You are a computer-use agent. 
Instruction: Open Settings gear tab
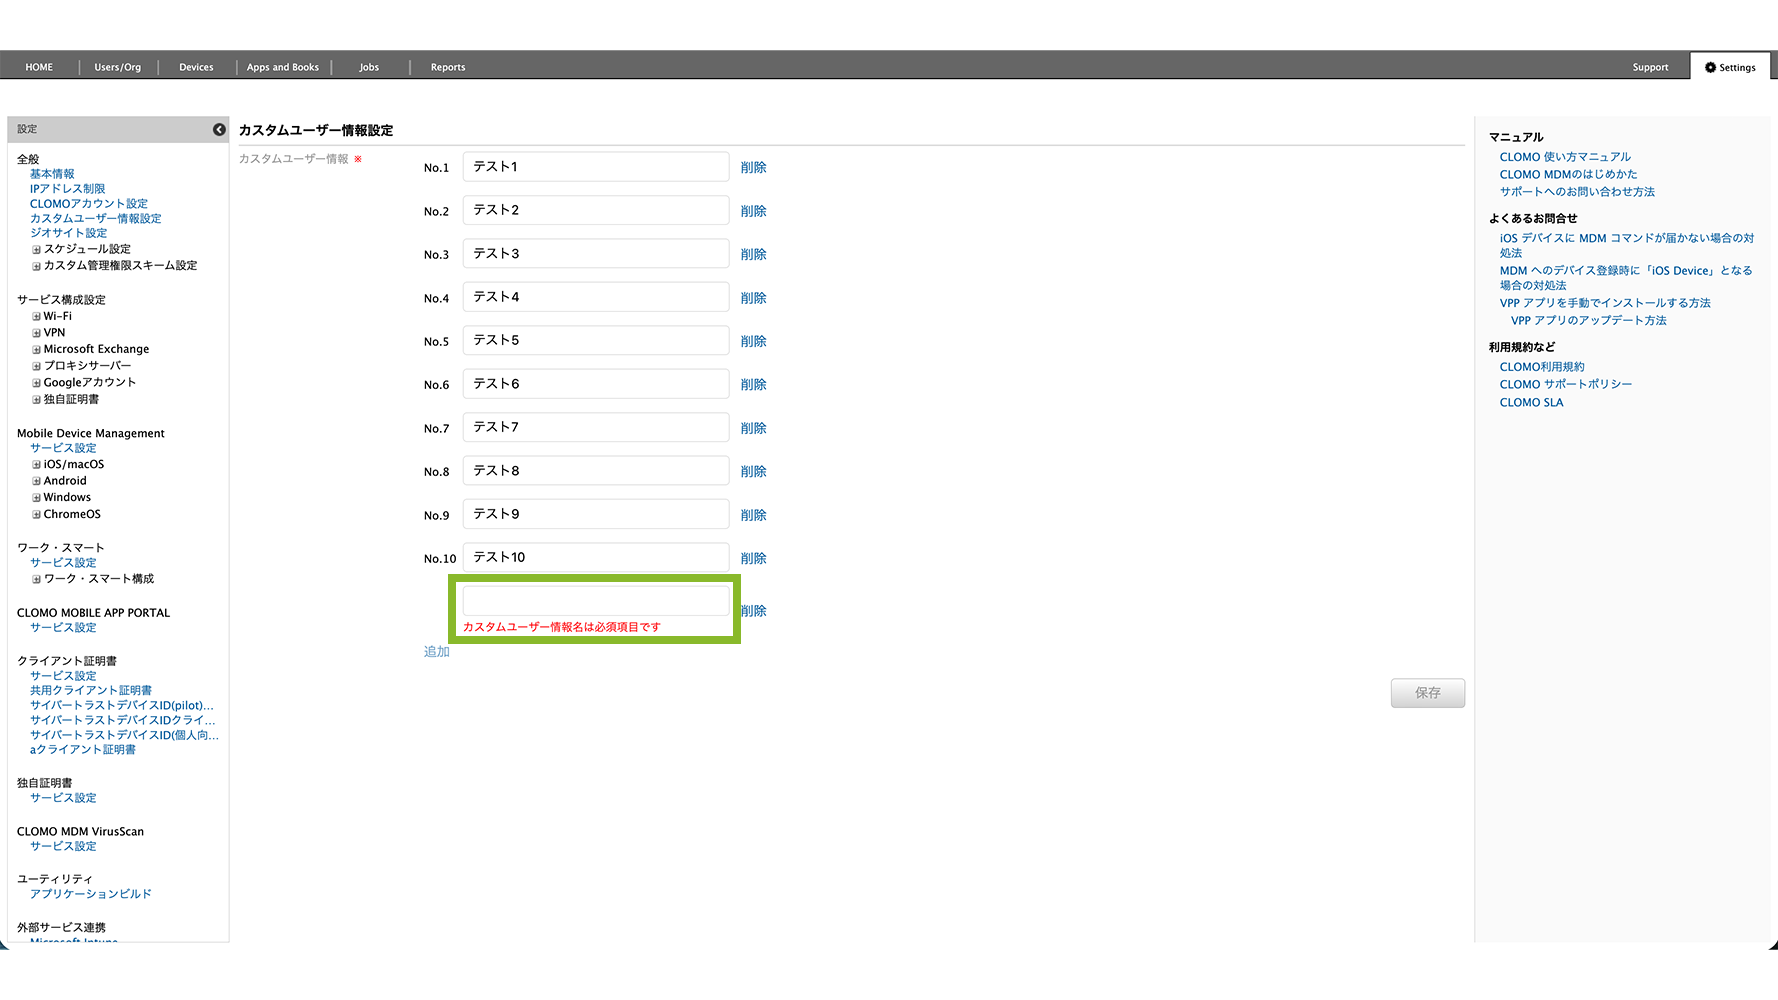1730,67
